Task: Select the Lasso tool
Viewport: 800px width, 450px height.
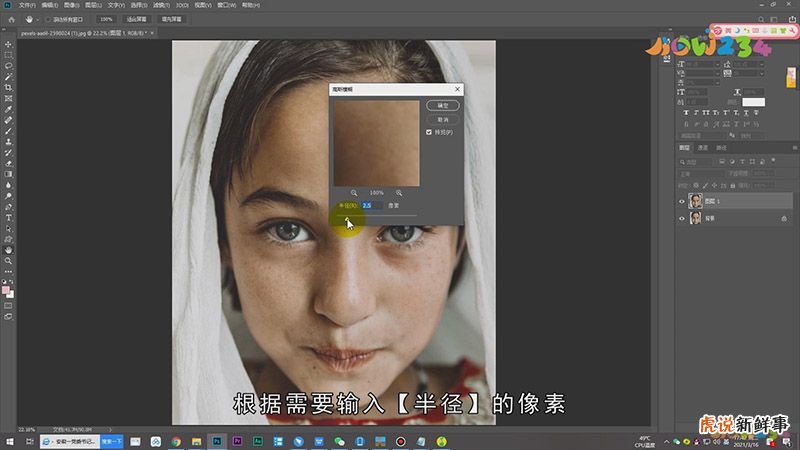Action: tap(9, 66)
